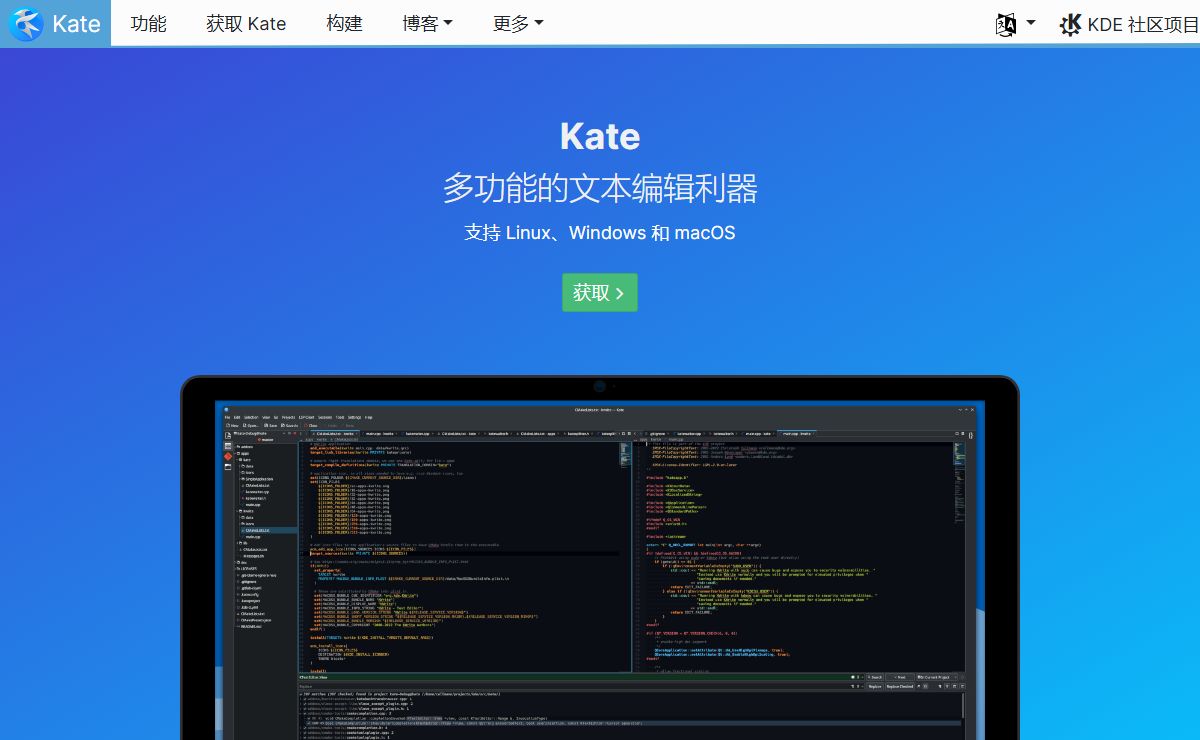Screen dimensions: 1200x740
Task: Expand the 更多 dropdown menu
Action: 518,23
